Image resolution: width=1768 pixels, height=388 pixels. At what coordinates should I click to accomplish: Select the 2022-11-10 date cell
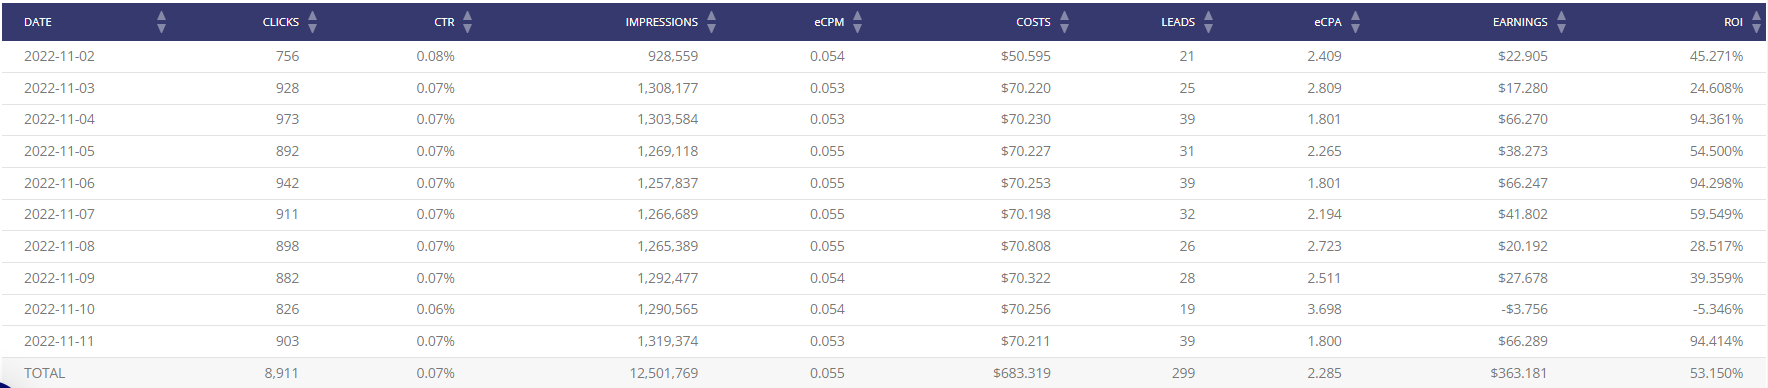tap(59, 309)
